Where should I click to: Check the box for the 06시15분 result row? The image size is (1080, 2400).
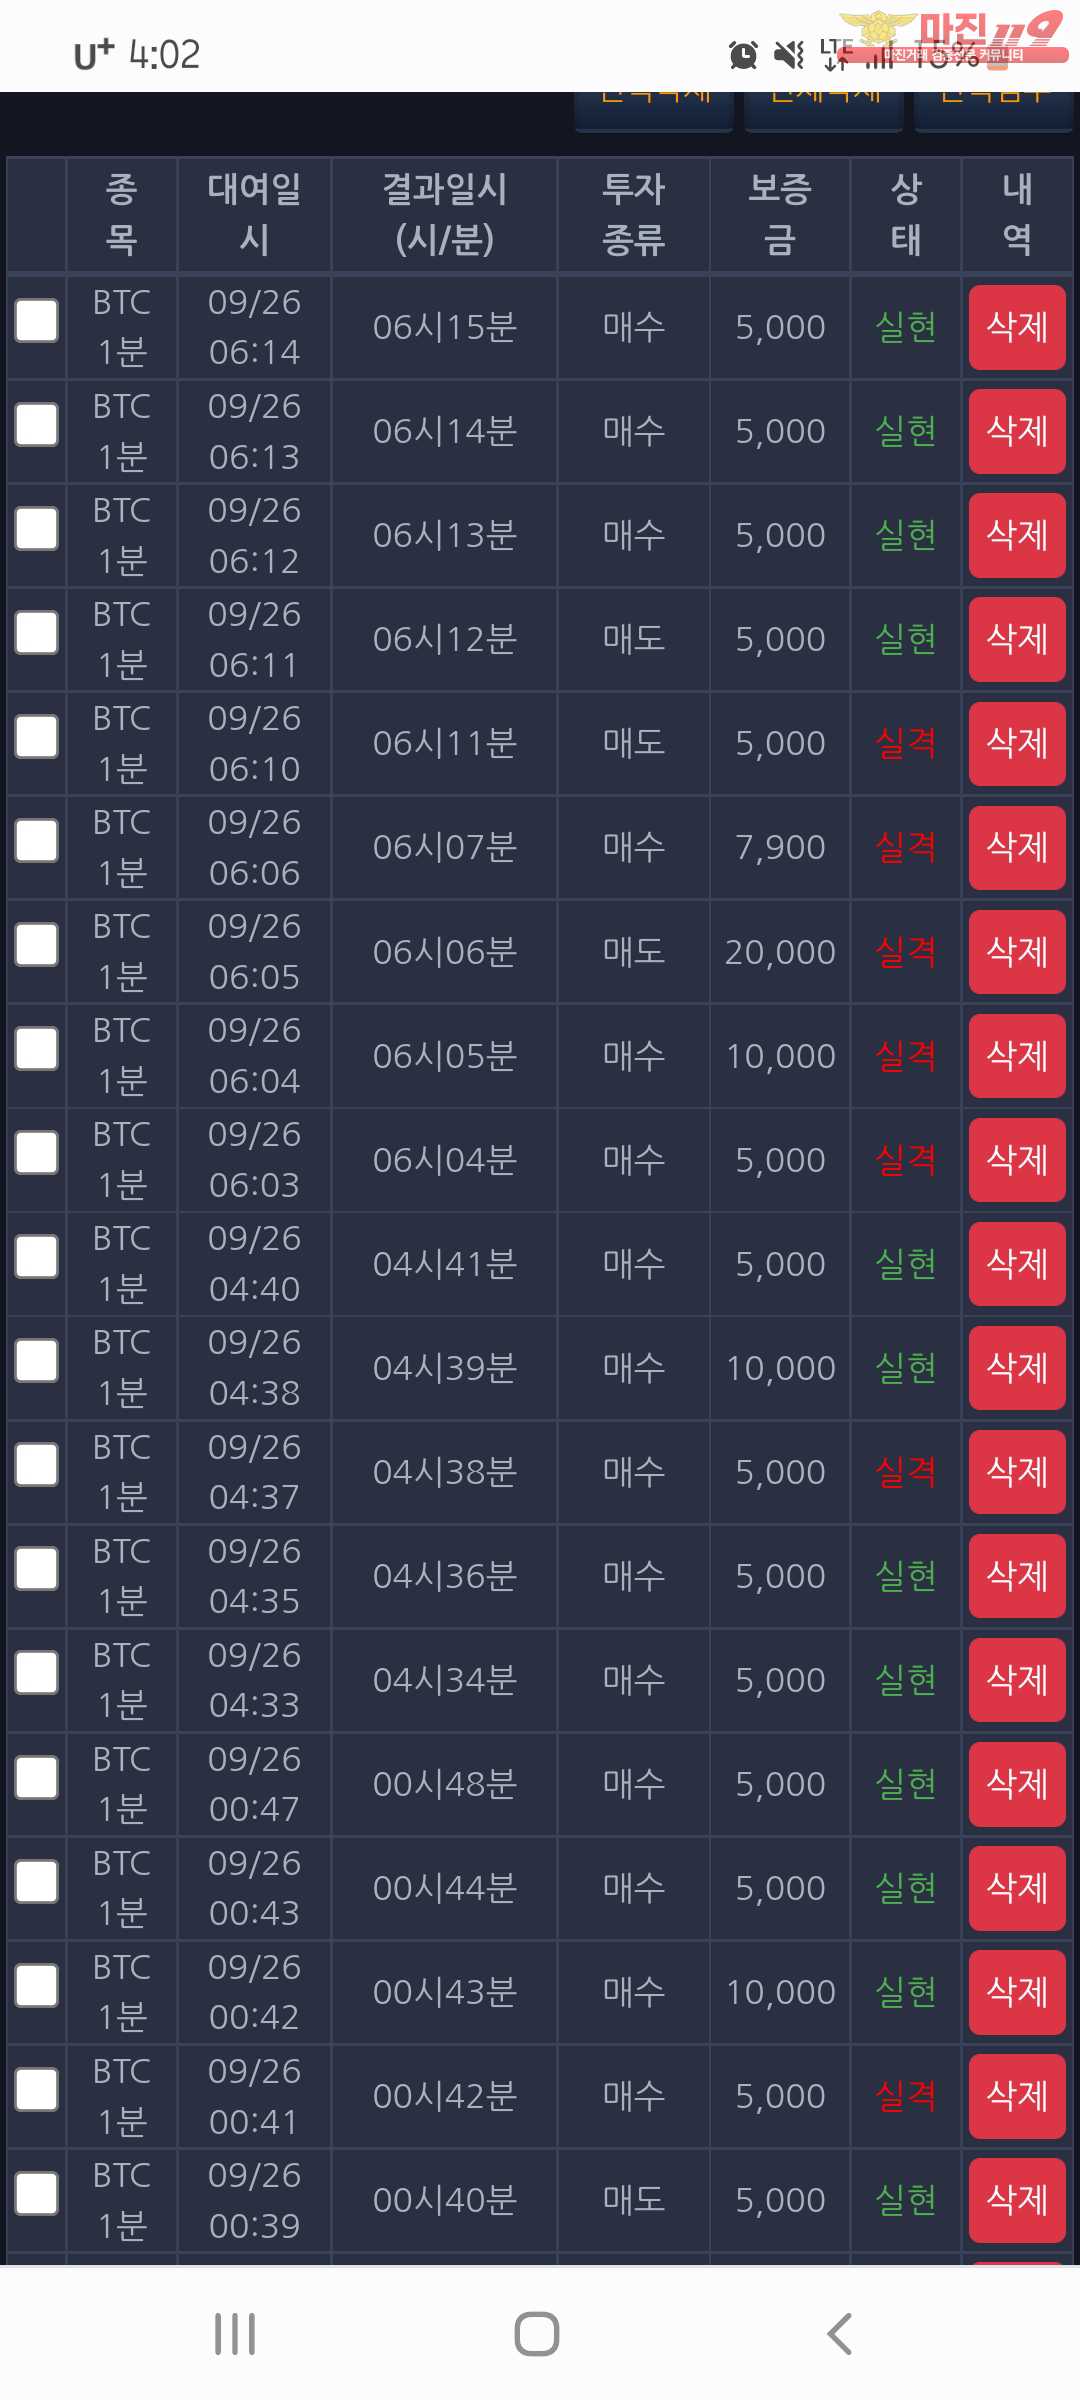click(x=37, y=321)
